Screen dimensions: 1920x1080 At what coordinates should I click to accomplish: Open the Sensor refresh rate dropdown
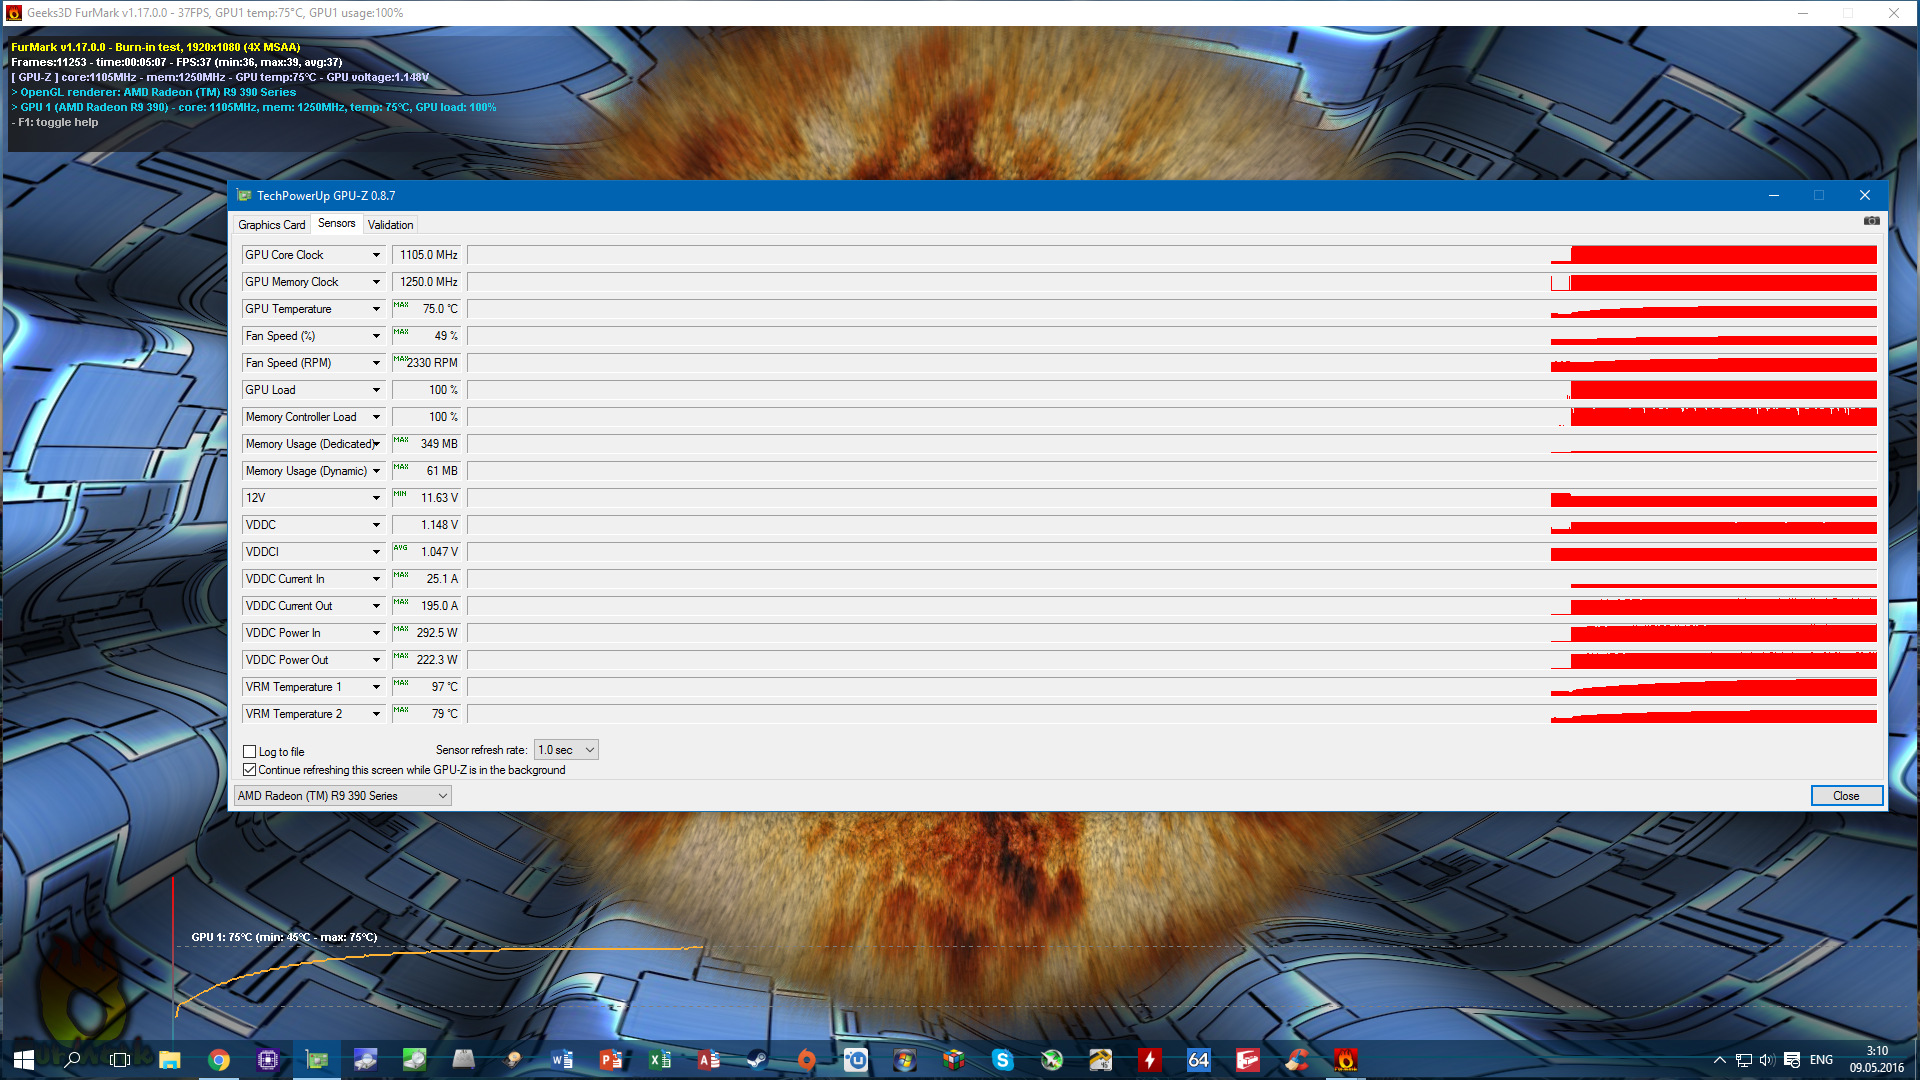pos(566,750)
